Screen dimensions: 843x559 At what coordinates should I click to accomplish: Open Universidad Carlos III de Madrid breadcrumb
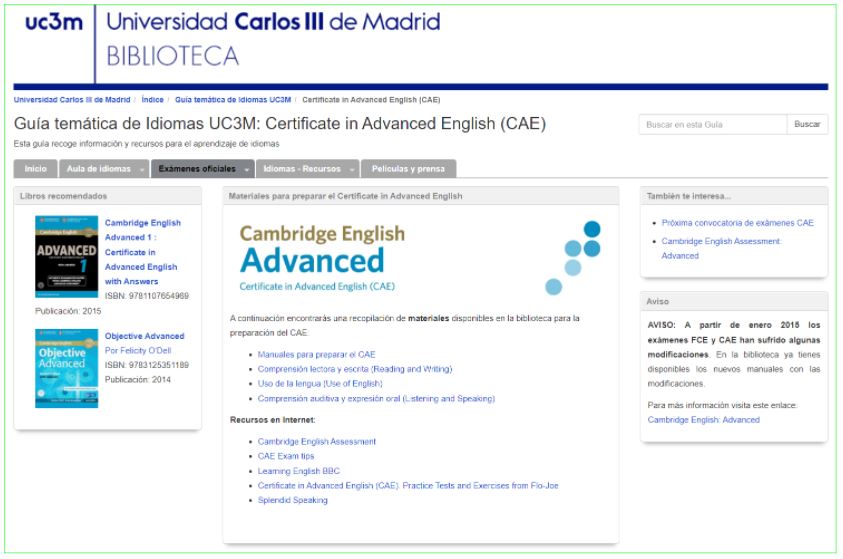coord(72,100)
